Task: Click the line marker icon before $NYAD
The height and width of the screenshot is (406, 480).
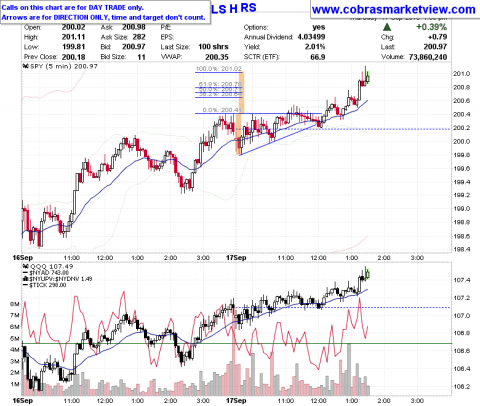Action: coord(25,273)
